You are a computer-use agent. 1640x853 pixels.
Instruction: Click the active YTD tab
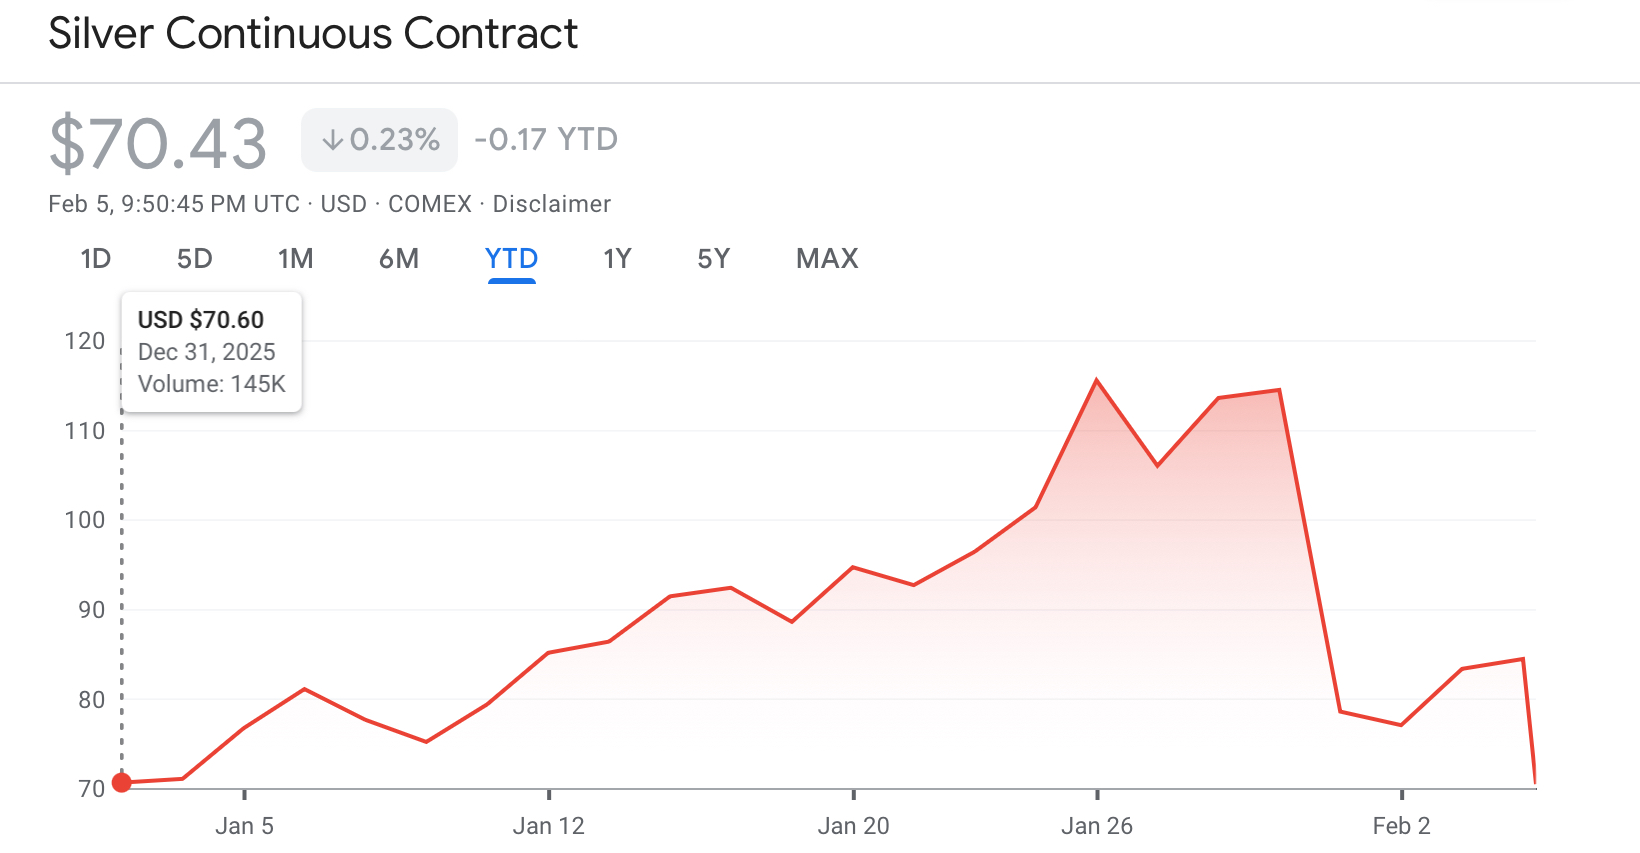pyautogui.click(x=511, y=259)
